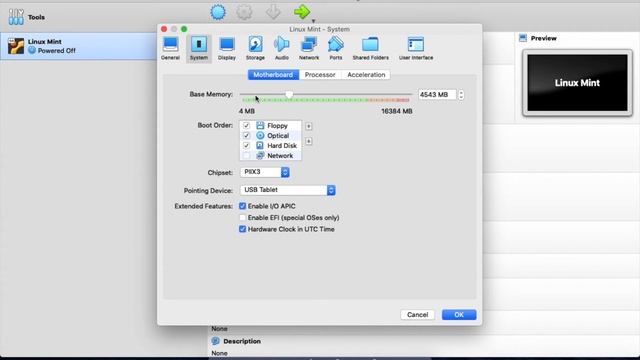Click the Base Memory MB input field
Viewport: 640px width, 360px height.
437,95
